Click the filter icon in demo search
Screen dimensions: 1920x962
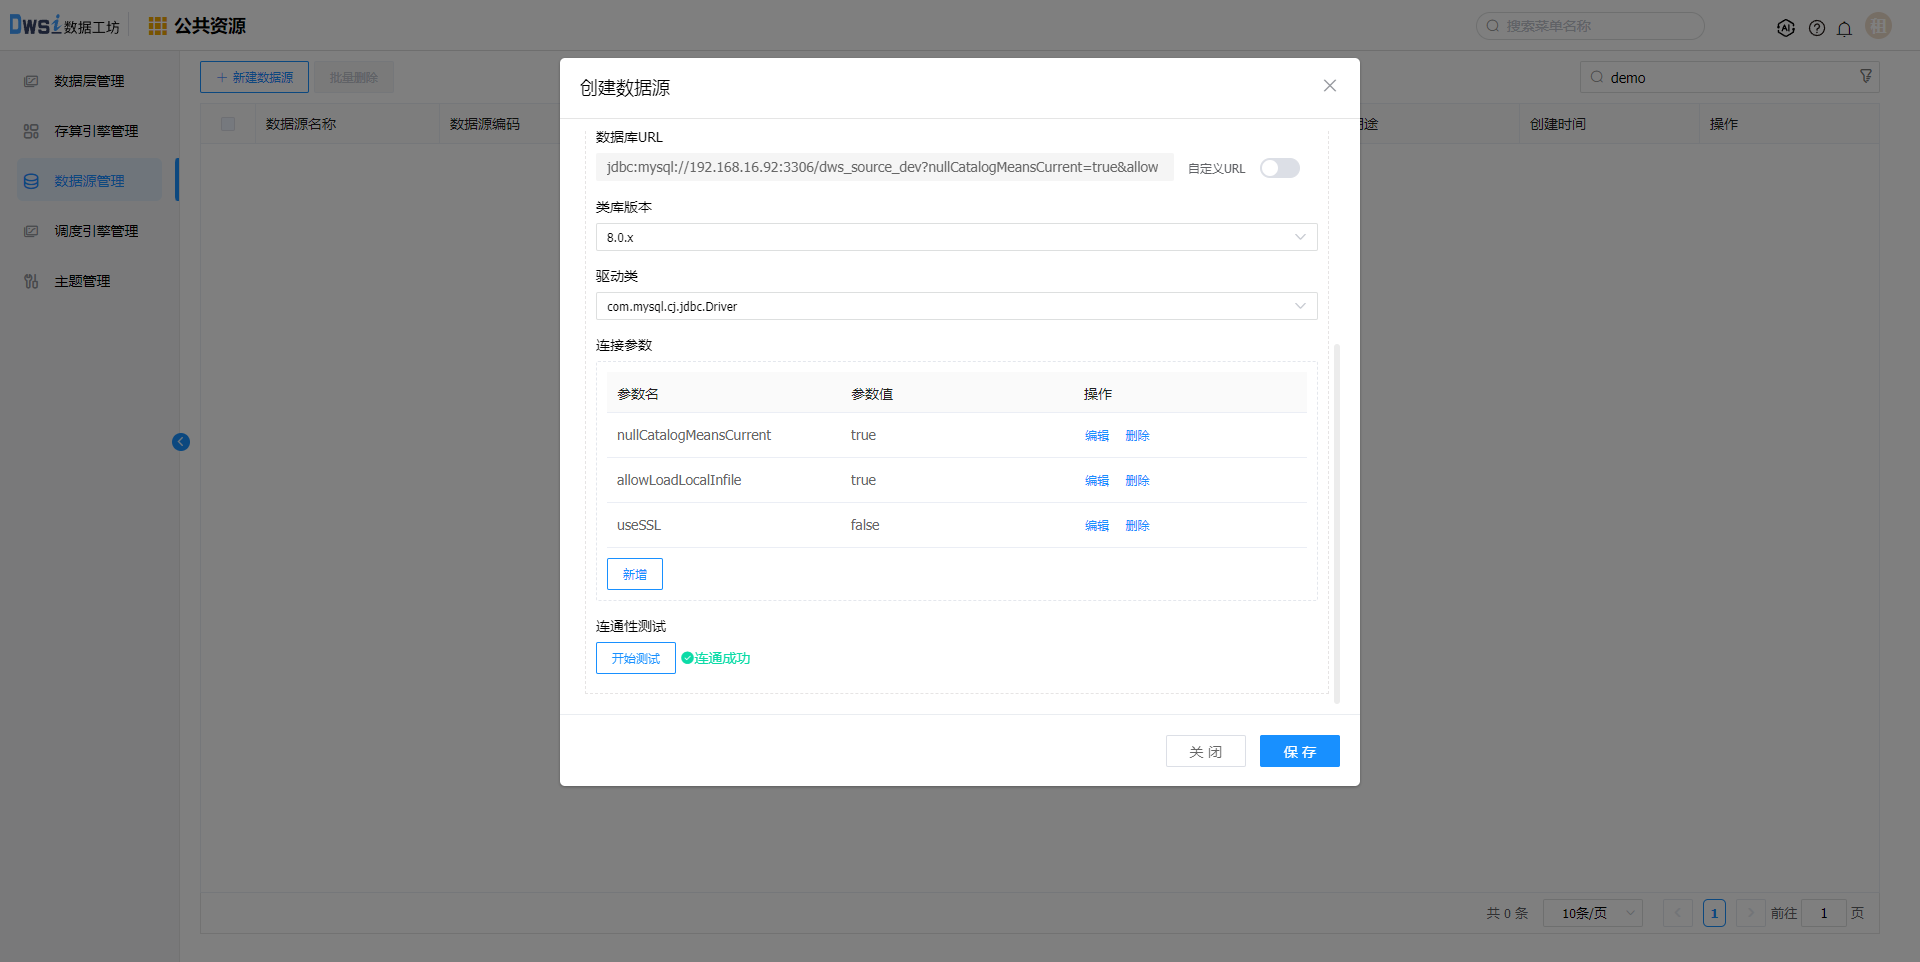tap(1865, 77)
